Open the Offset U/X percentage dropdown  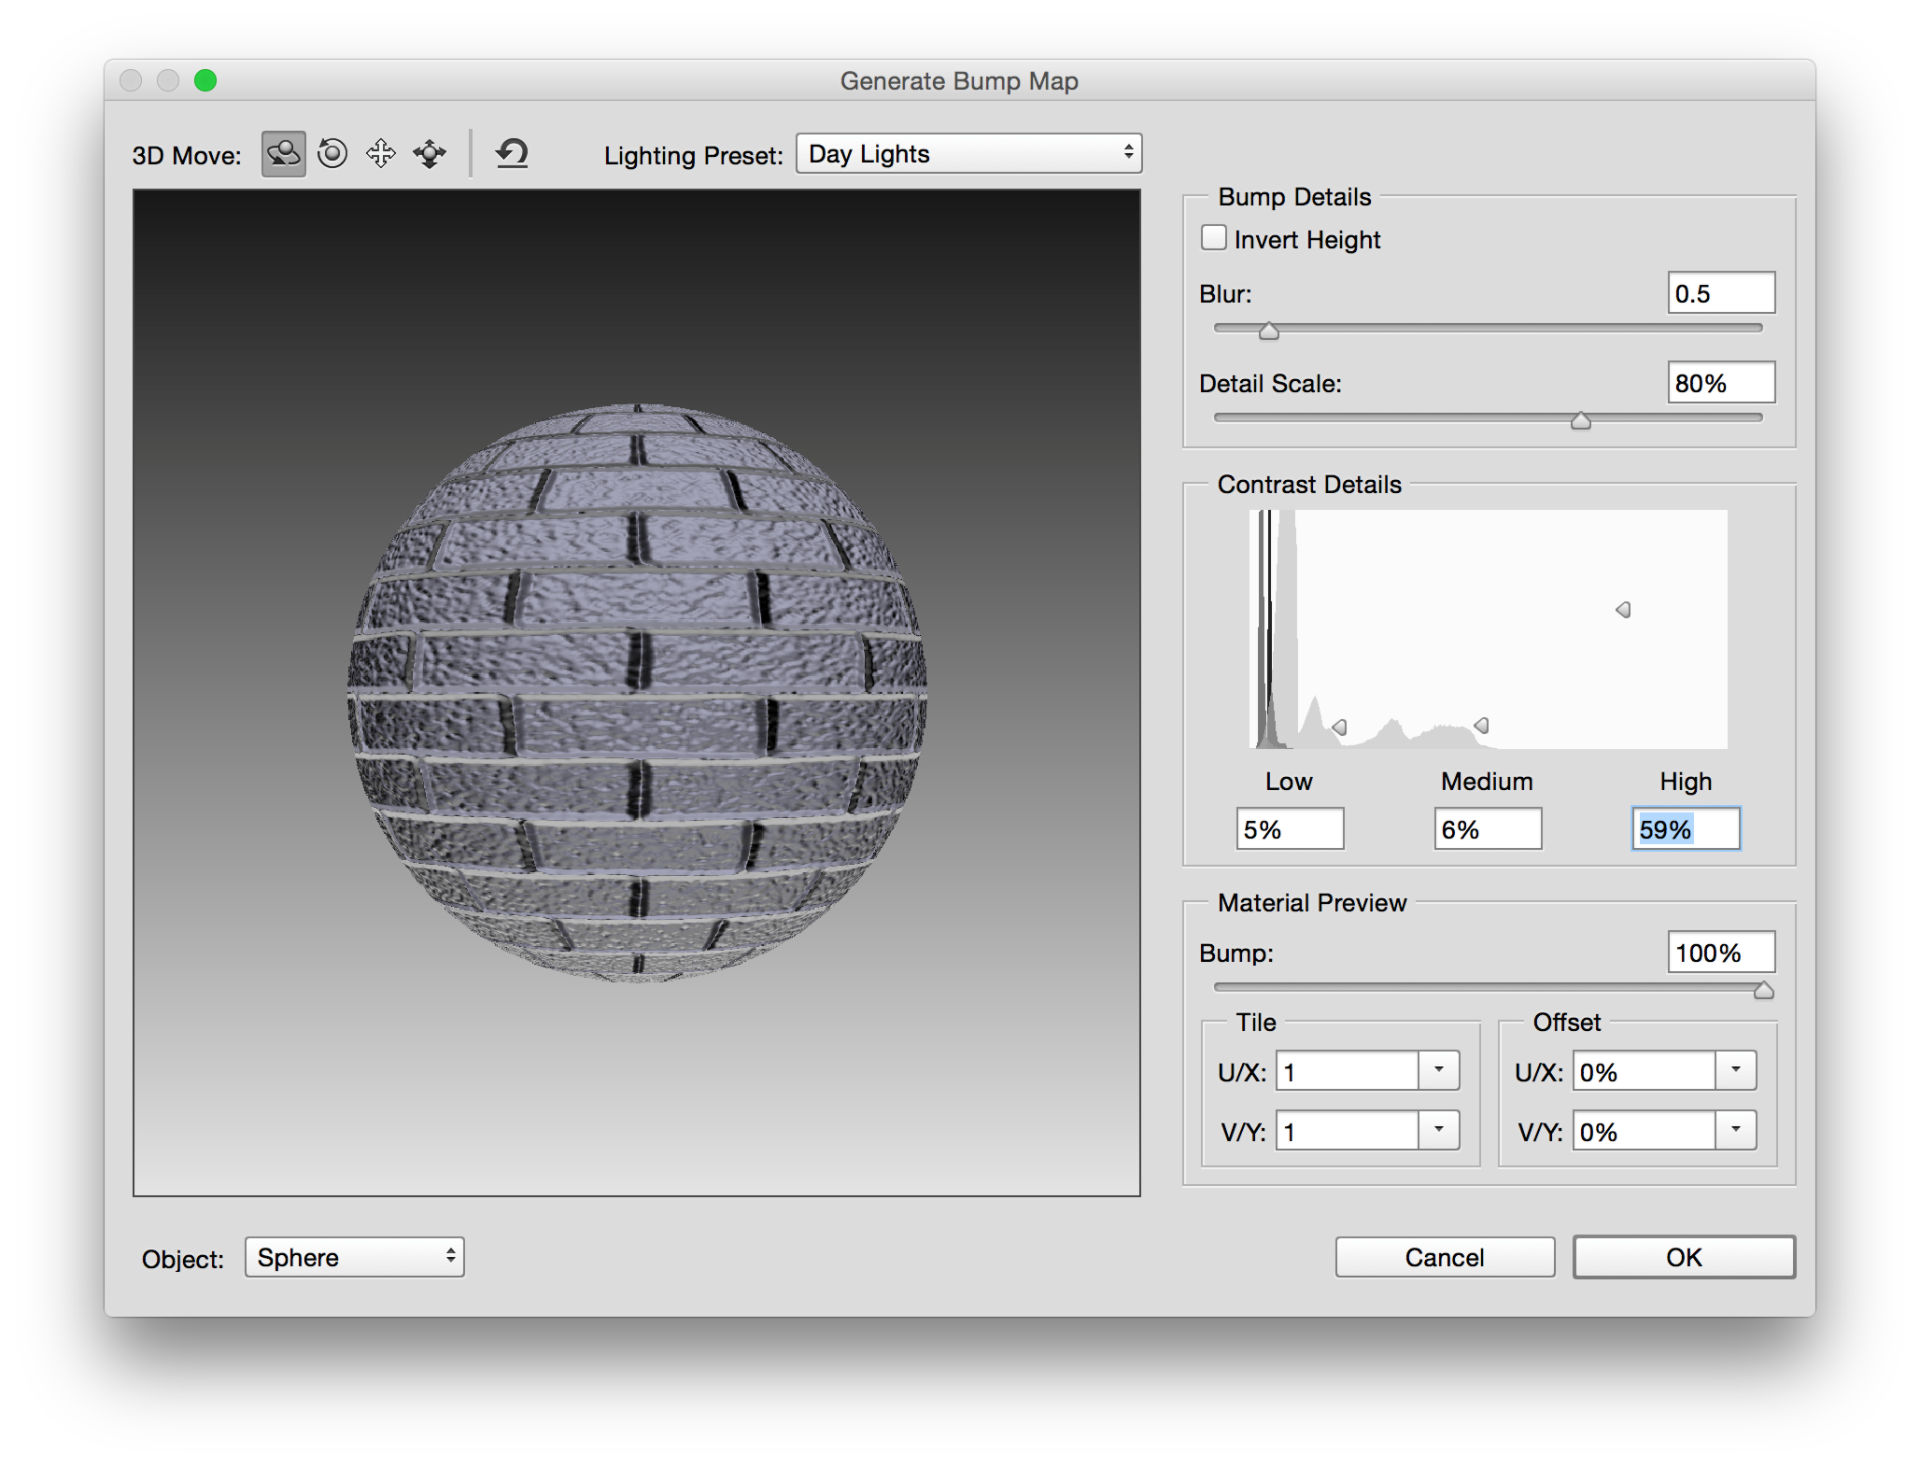(1737, 1070)
